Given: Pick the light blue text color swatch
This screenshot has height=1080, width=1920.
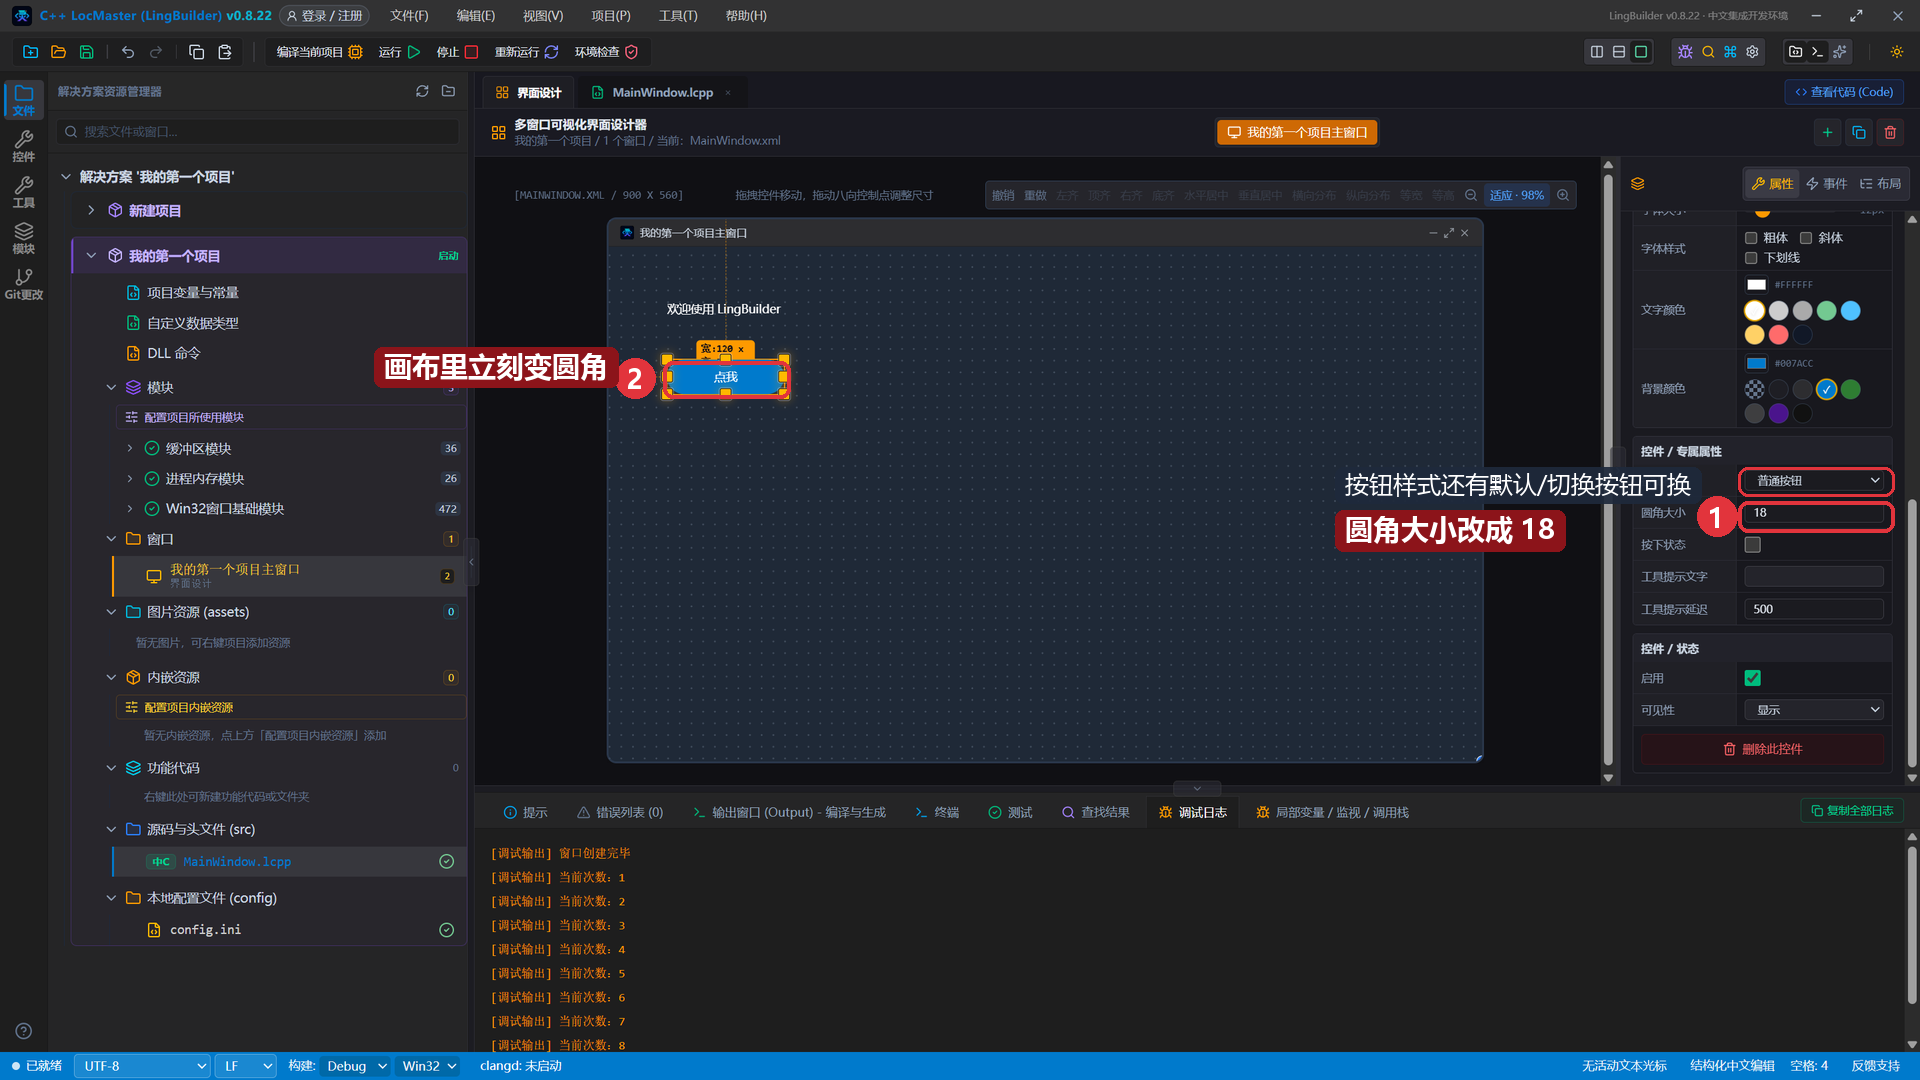Looking at the screenshot, I should [x=1850, y=311].
